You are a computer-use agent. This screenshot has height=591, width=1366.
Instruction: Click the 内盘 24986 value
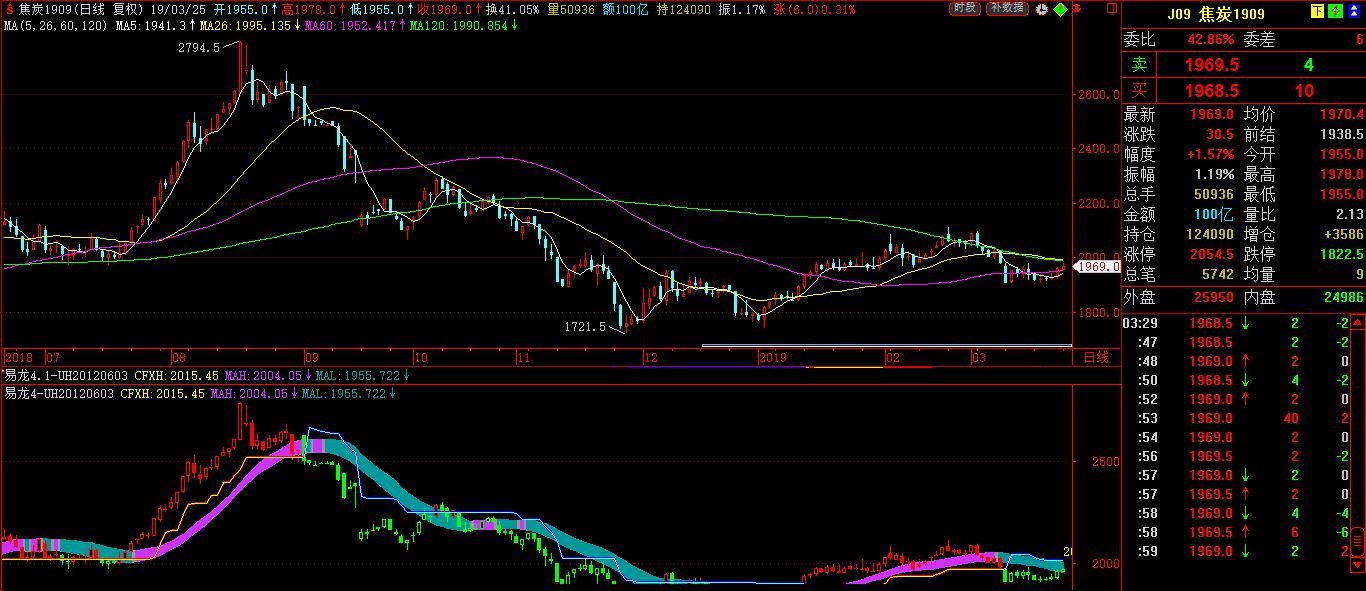tap(1342, 297)
